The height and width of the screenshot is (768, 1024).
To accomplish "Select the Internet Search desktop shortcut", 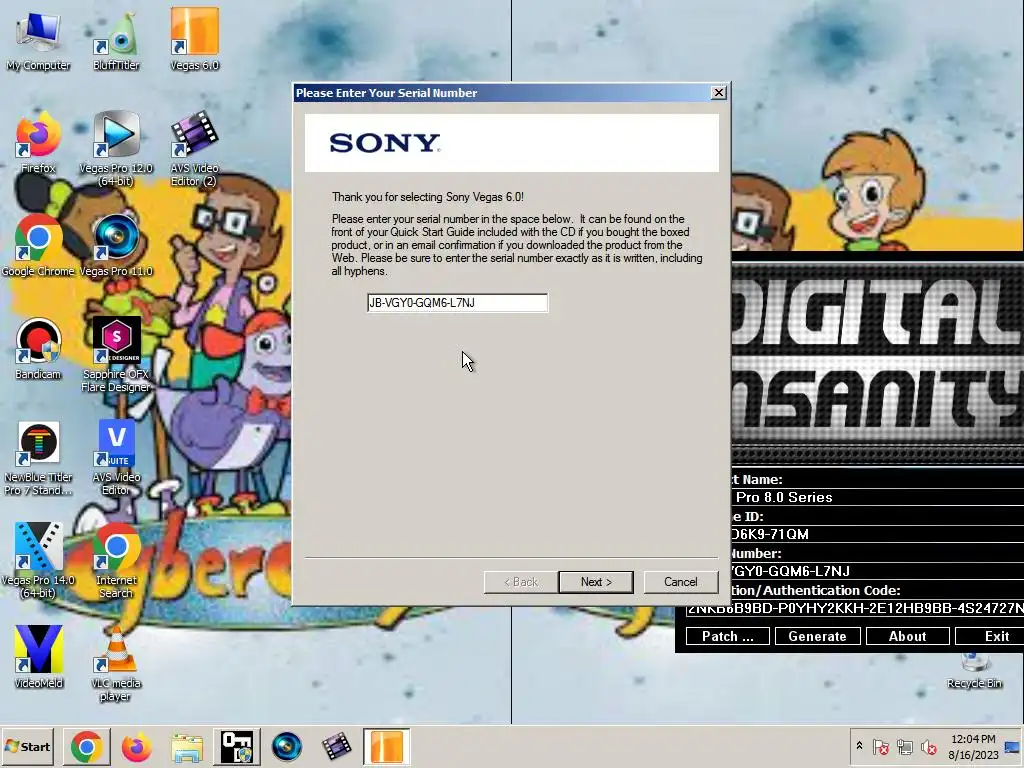I will 116,562.
